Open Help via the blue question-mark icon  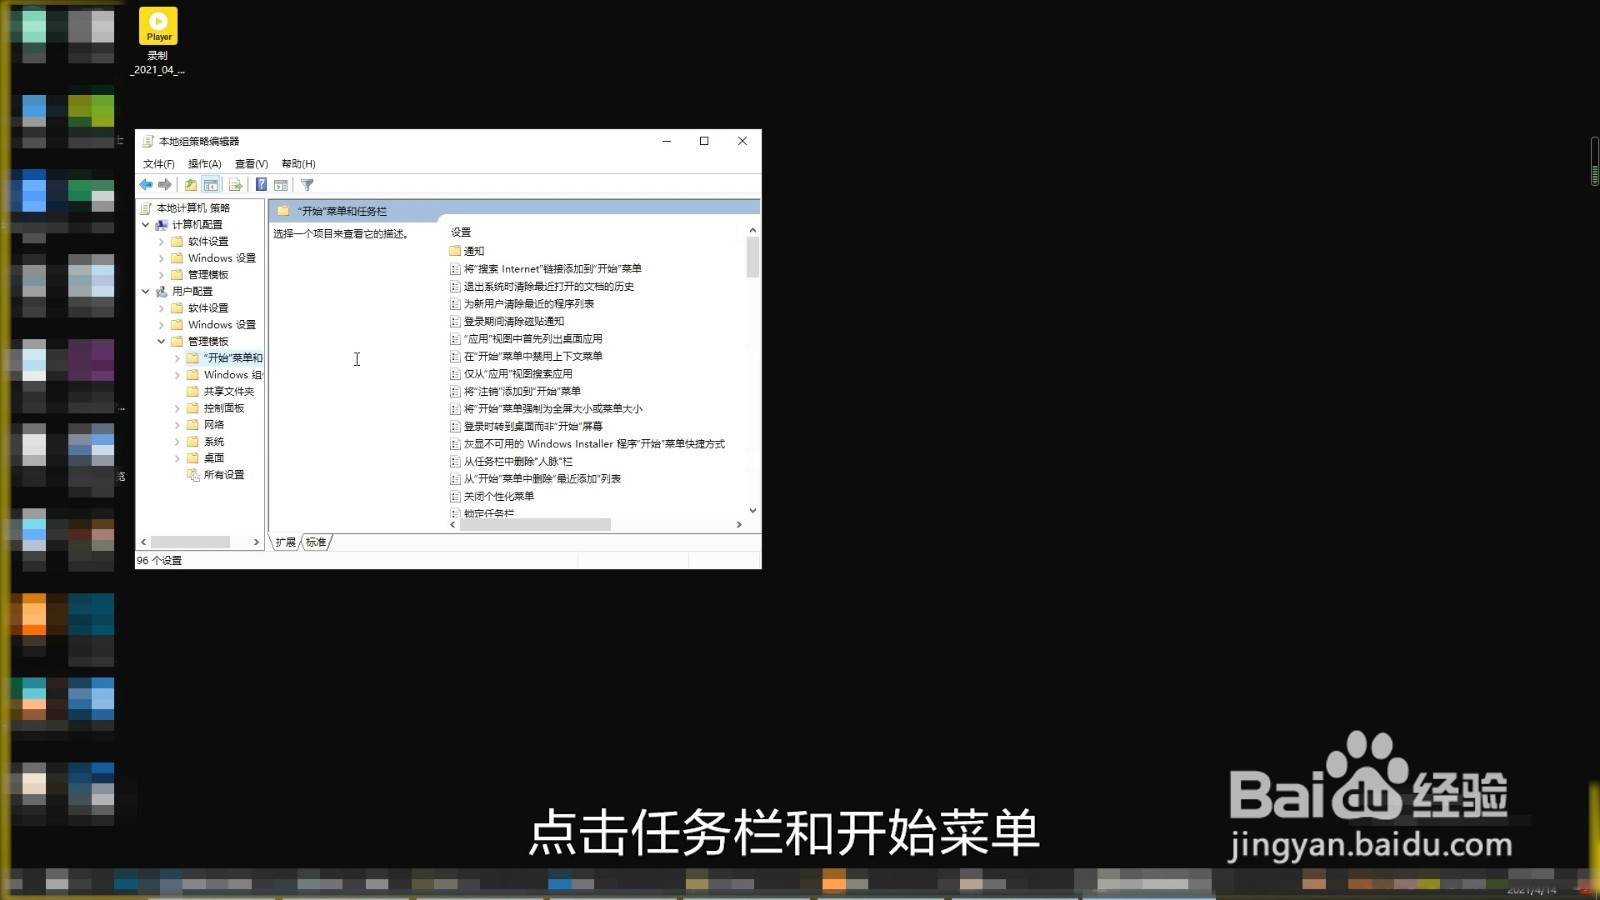click(261, 185)
